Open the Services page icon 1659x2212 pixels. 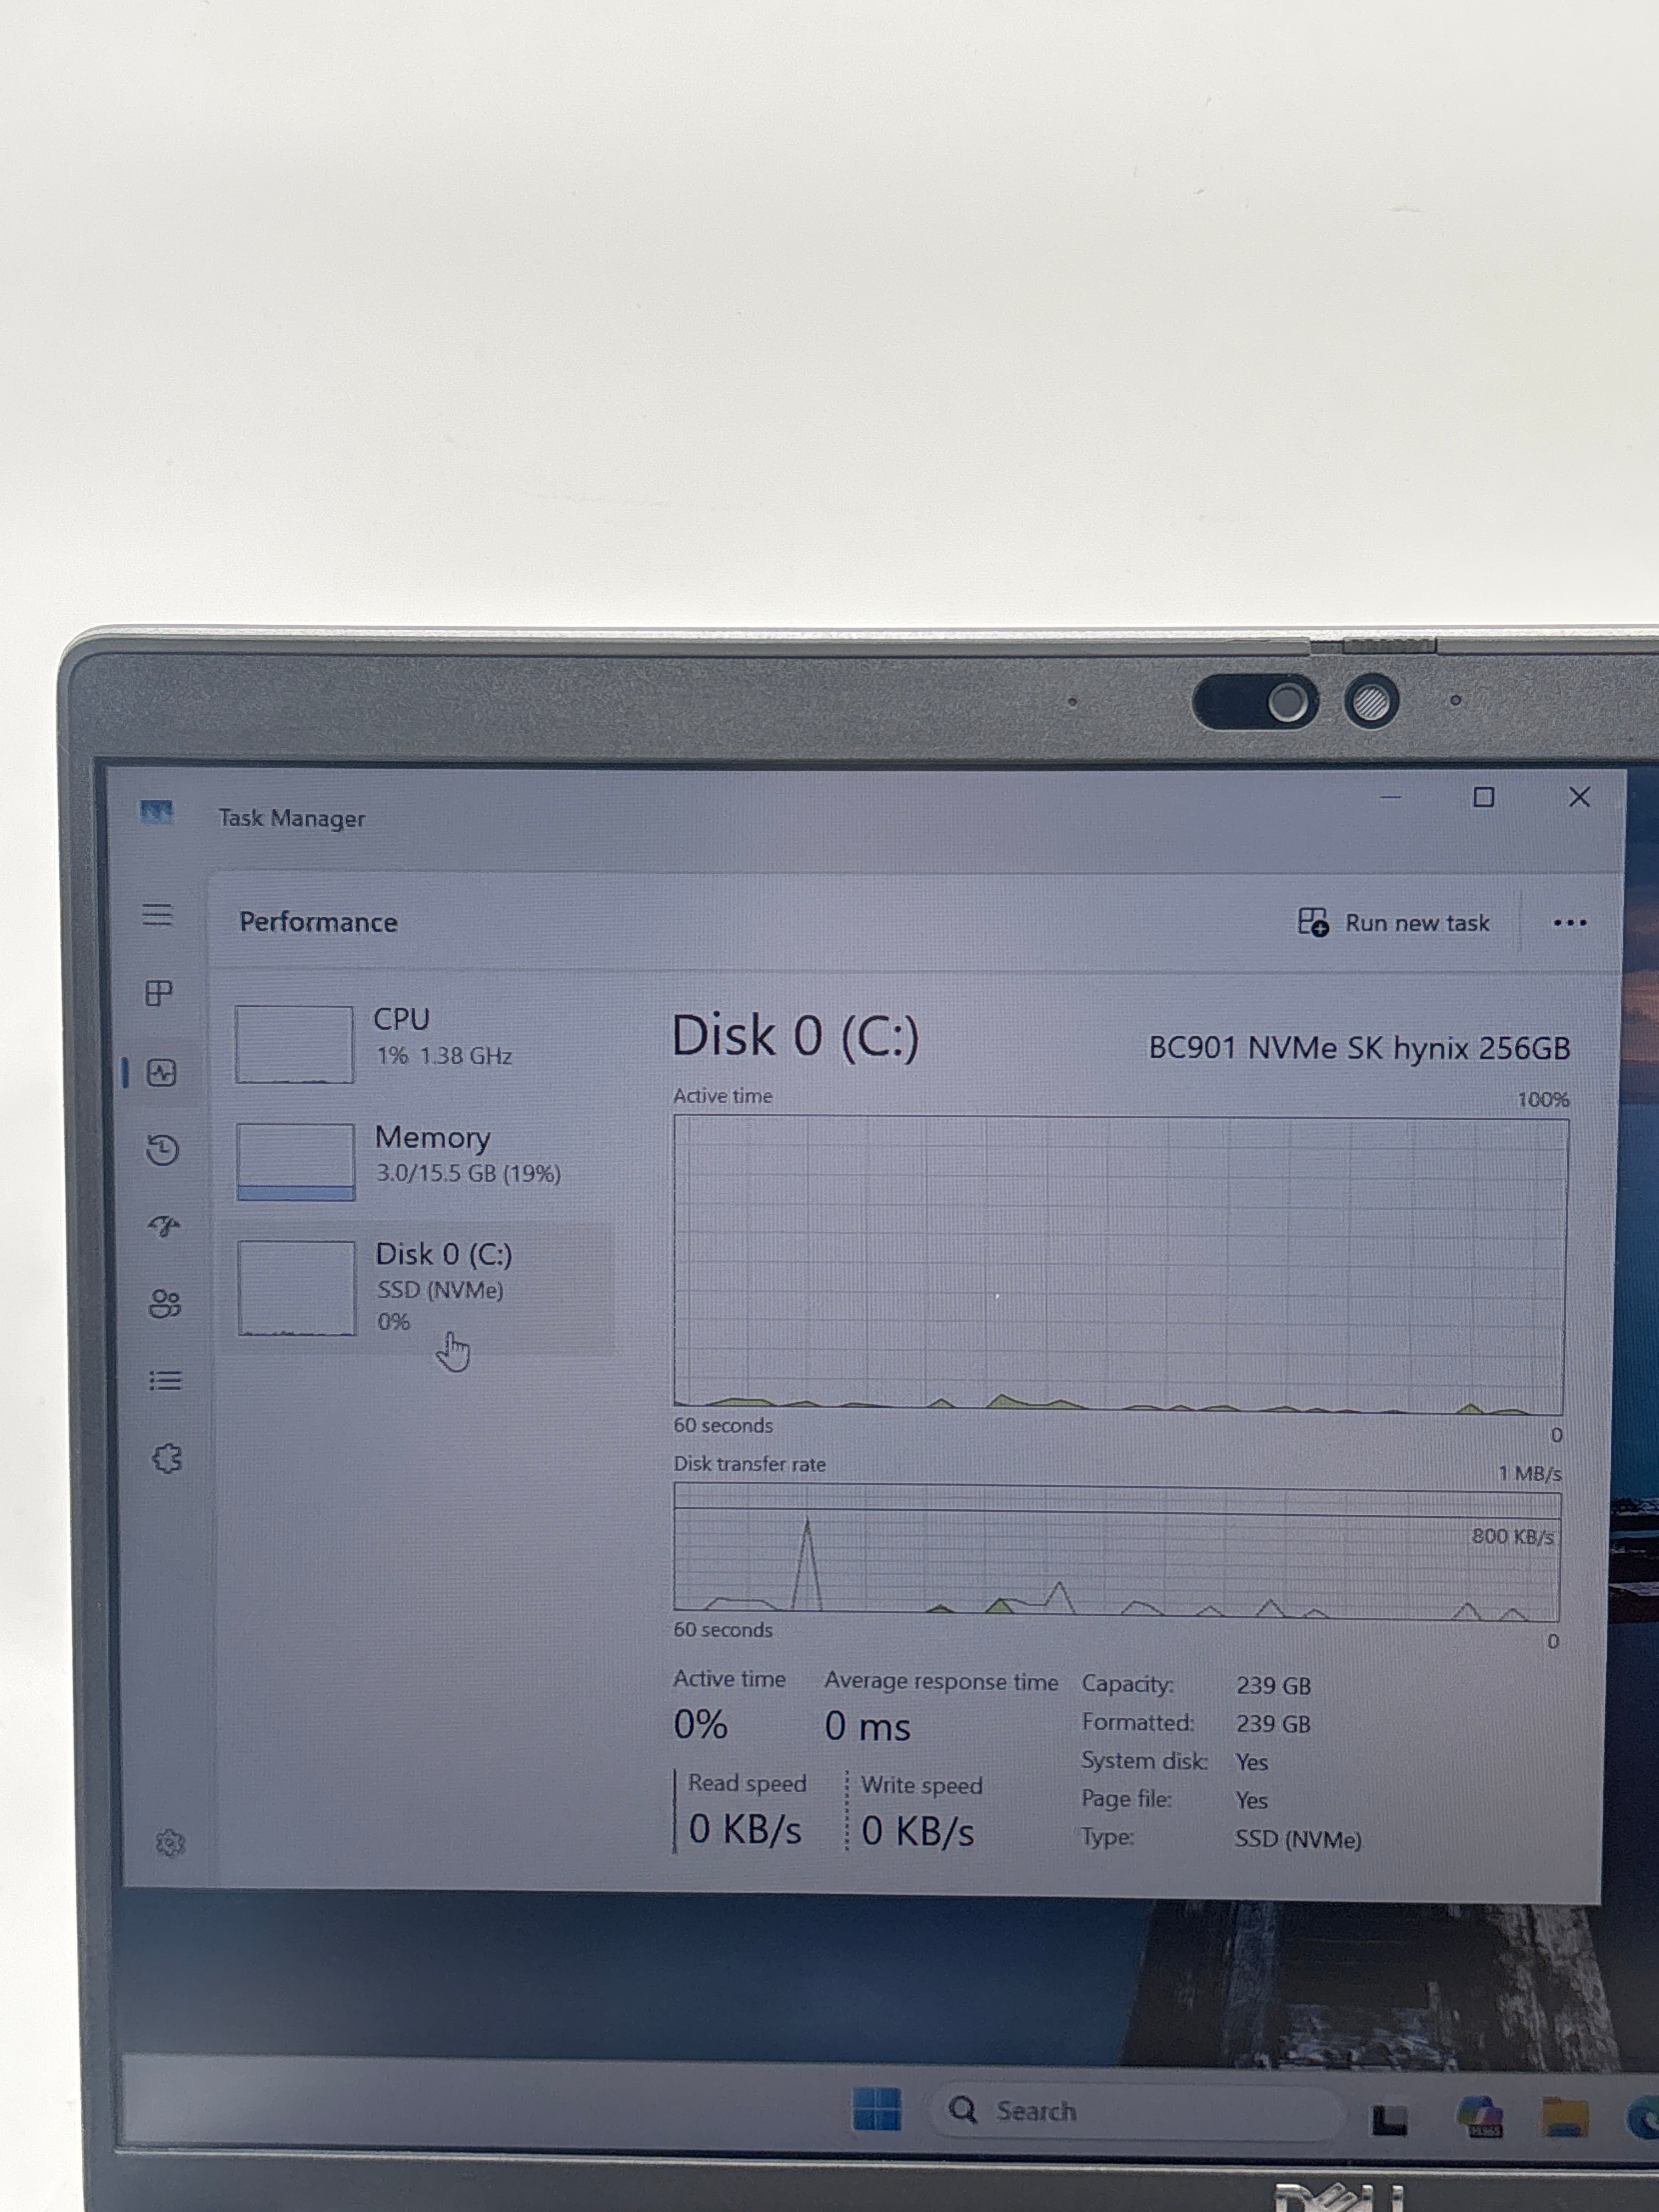[x=167, y=1459]
